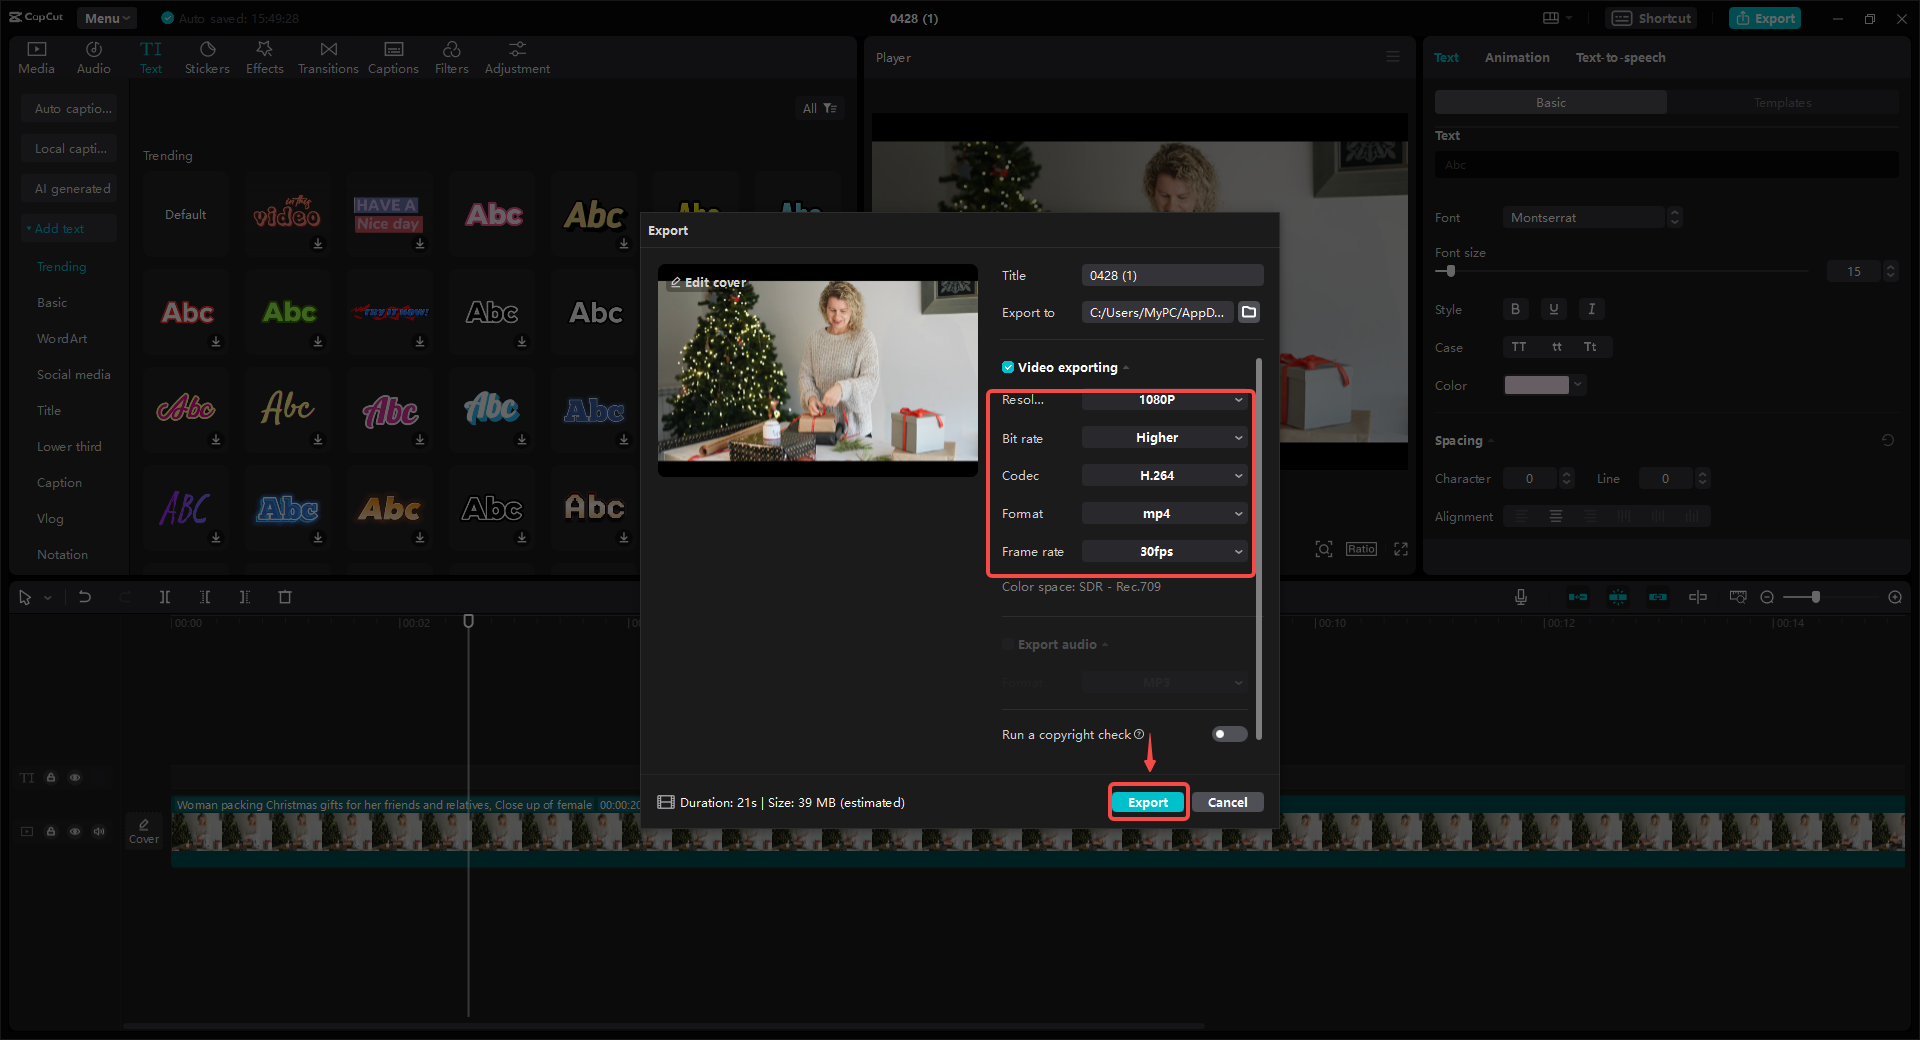The width and height of the screenshot is (1920, 1040).
Task: Click the microphone record icon
Action: pyautogui.click(x=1521, y=597)
